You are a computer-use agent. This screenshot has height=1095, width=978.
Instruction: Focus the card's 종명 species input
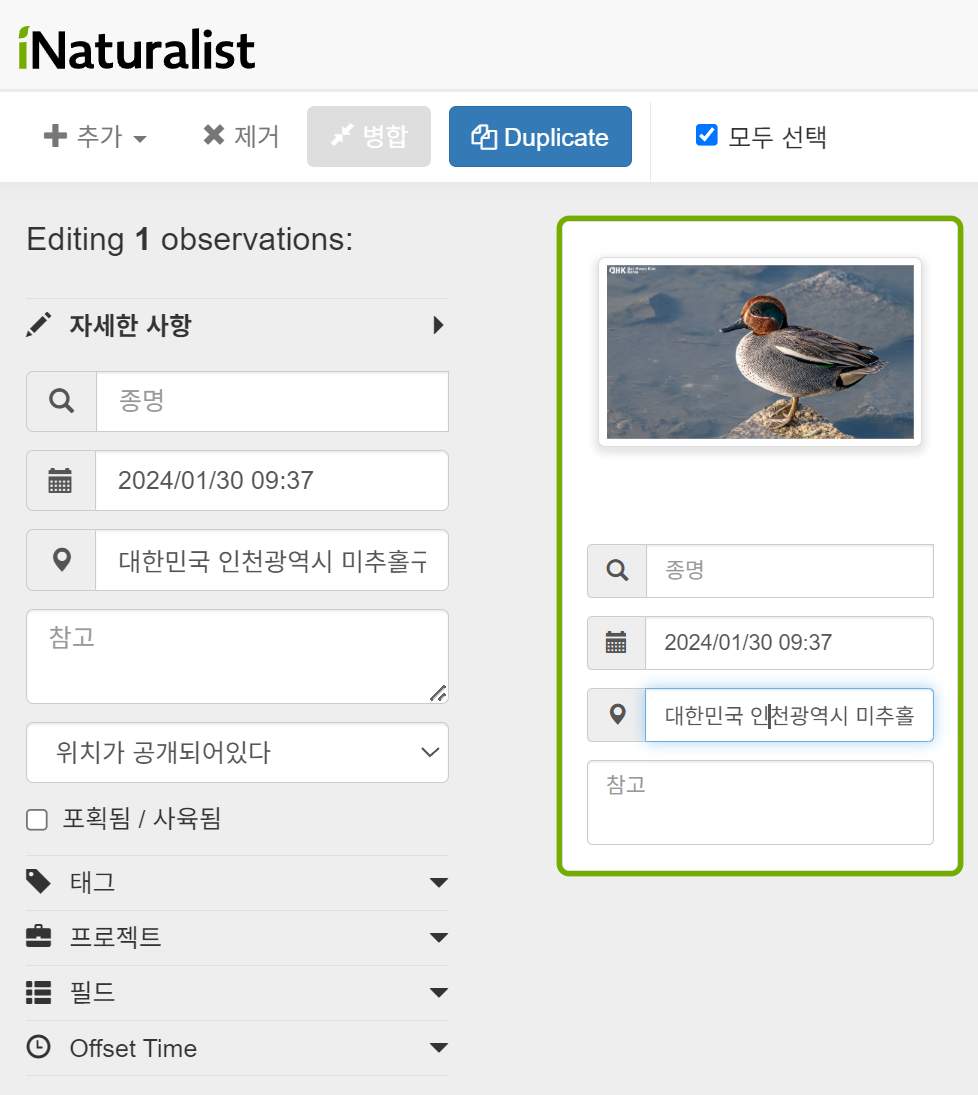click(789, 571)
